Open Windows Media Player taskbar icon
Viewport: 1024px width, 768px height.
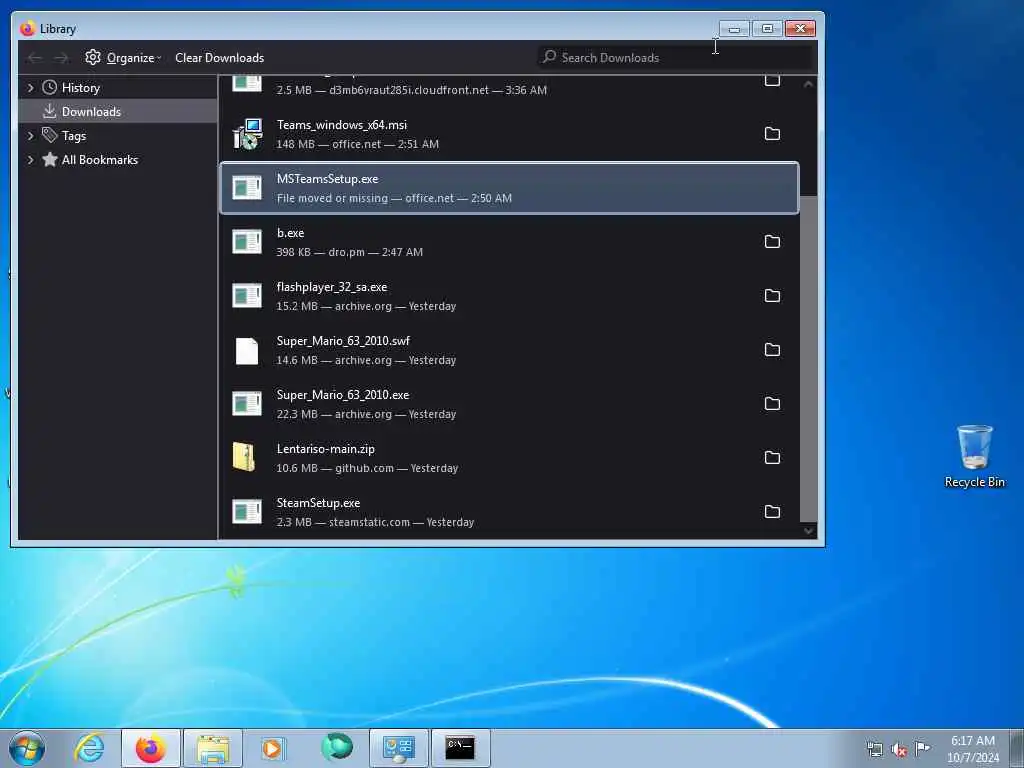pyautogui.click(x=272, y=748)
